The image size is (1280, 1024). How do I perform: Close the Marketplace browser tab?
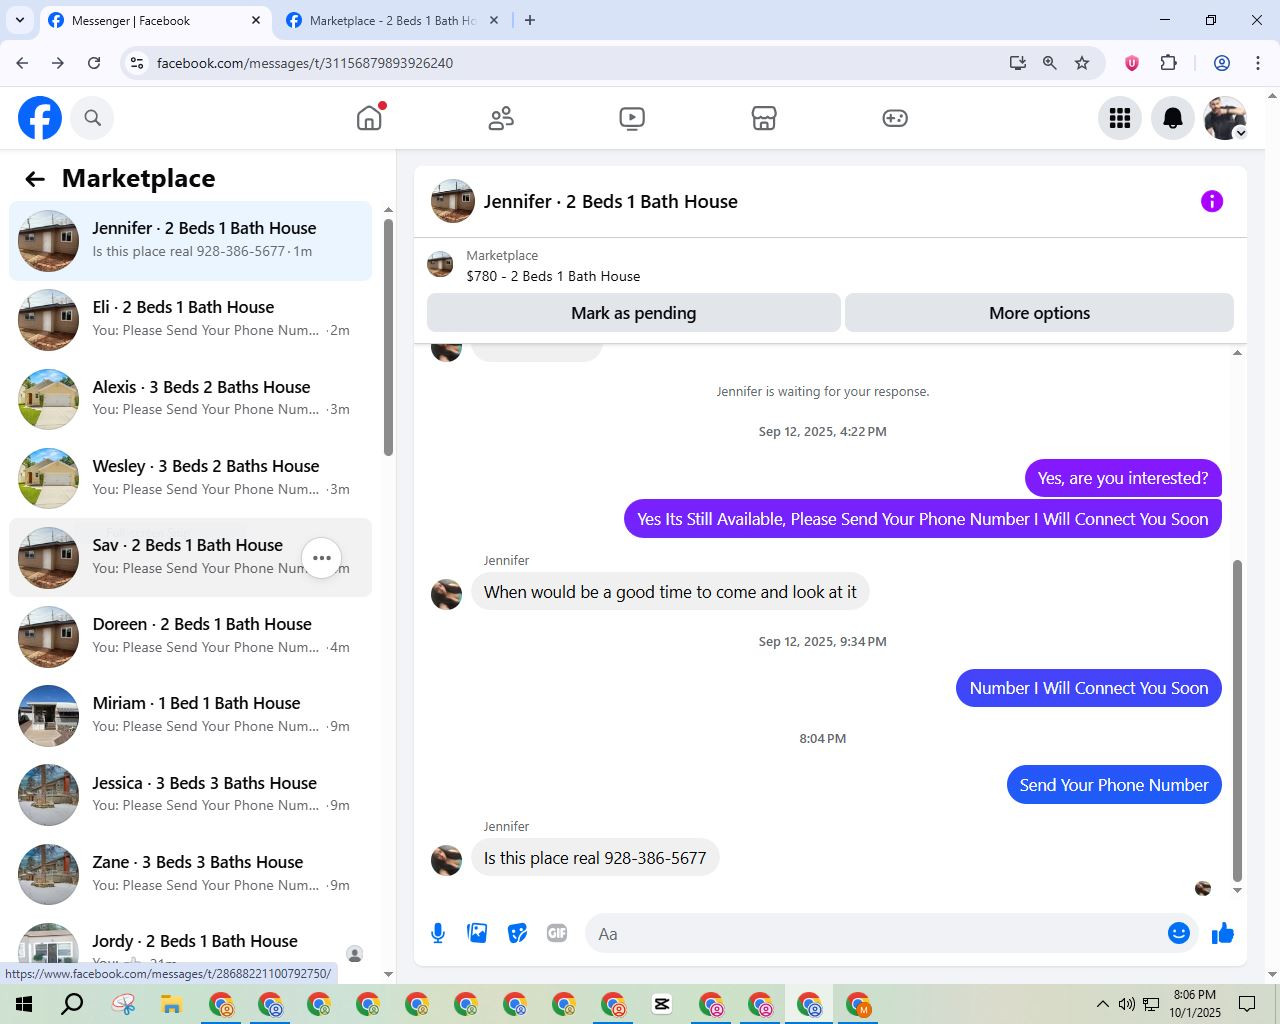493,20
